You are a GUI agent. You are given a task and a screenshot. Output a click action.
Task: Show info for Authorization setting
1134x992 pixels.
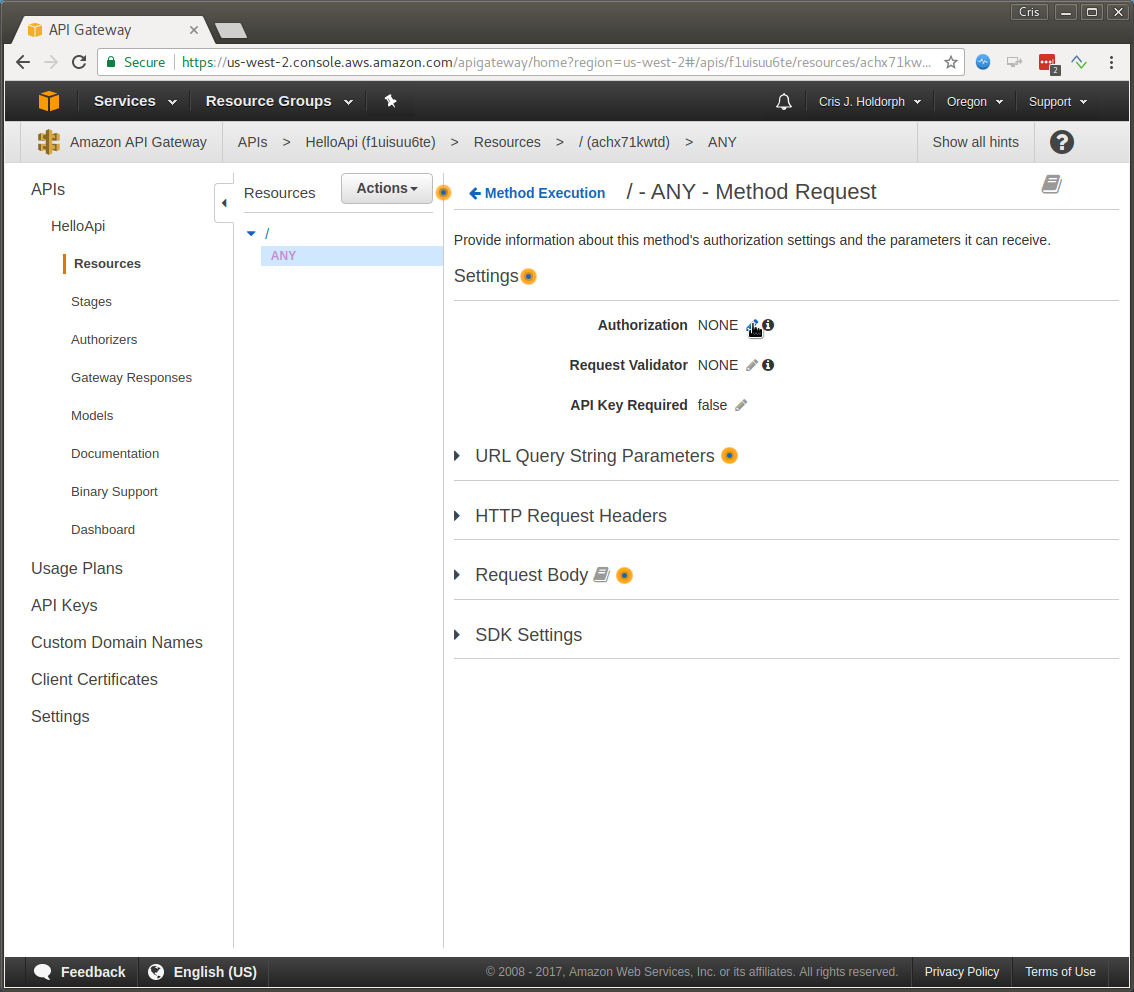pos(768,325)
